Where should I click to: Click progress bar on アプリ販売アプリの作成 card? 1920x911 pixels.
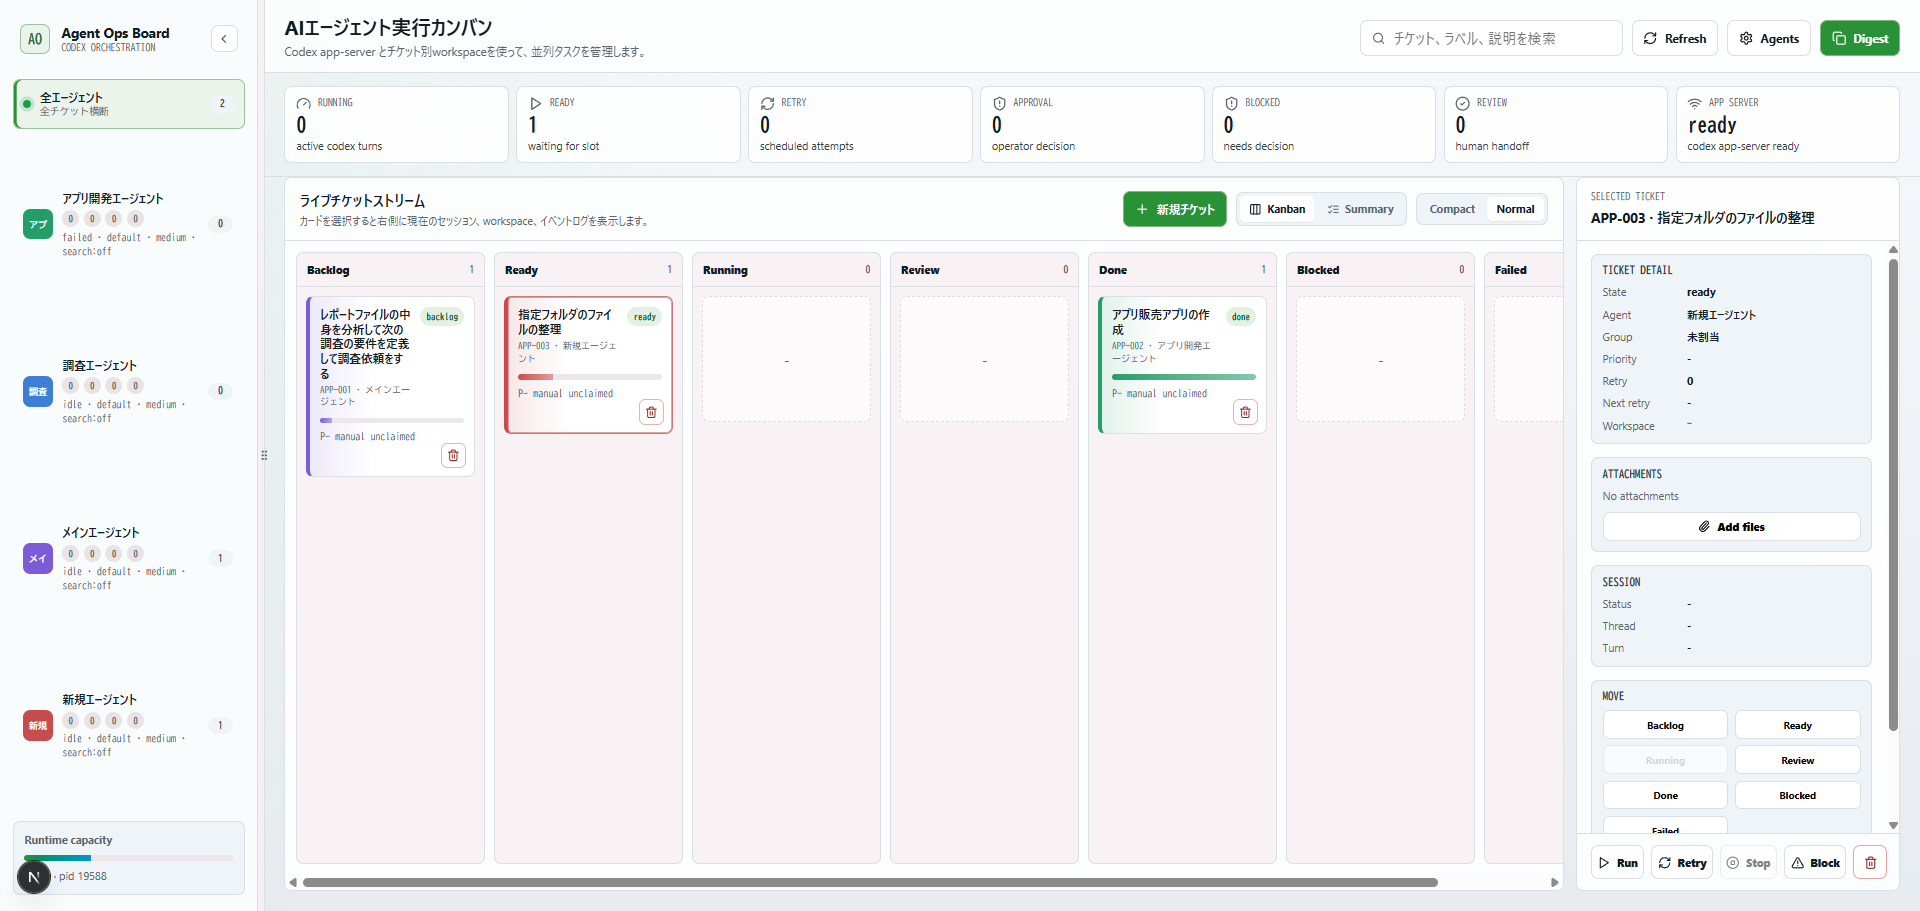pyautogui.click(x=1183, y=377)
